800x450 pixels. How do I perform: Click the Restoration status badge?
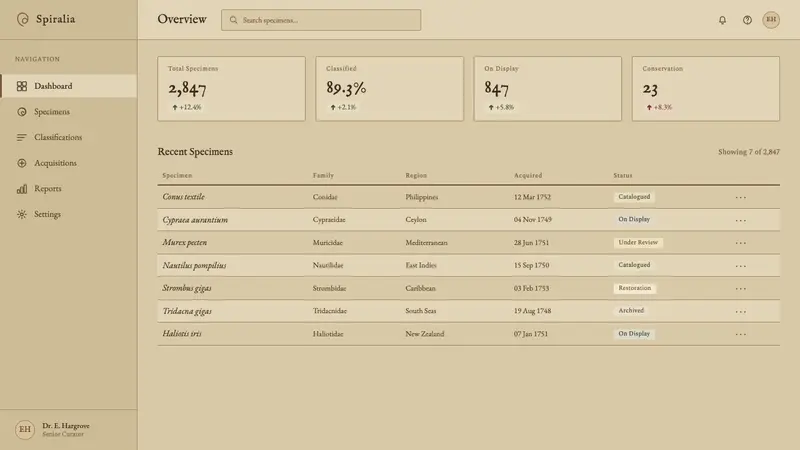click(x=635, y=288)
